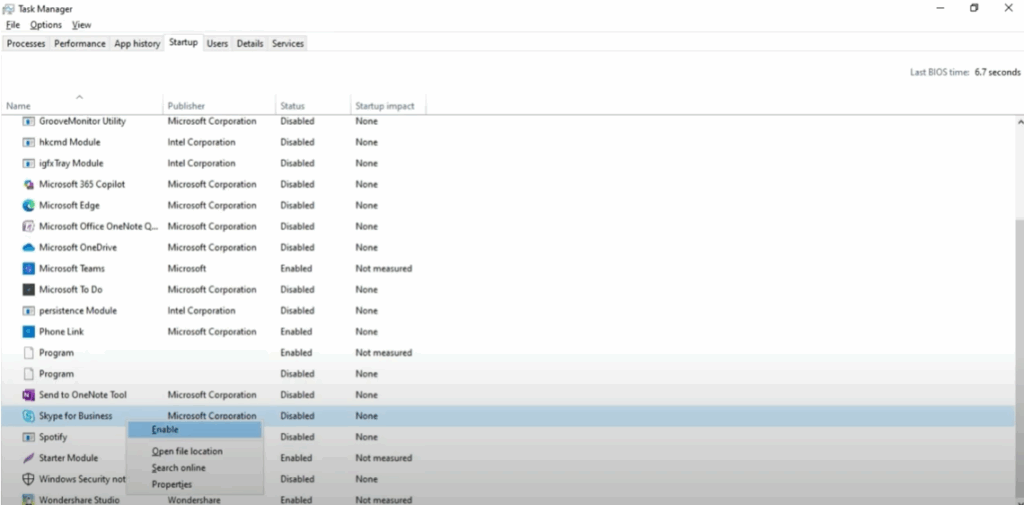Switch to the Users tab
The width and height of the screenshot is (1024, 505).
tap(217, 44)
